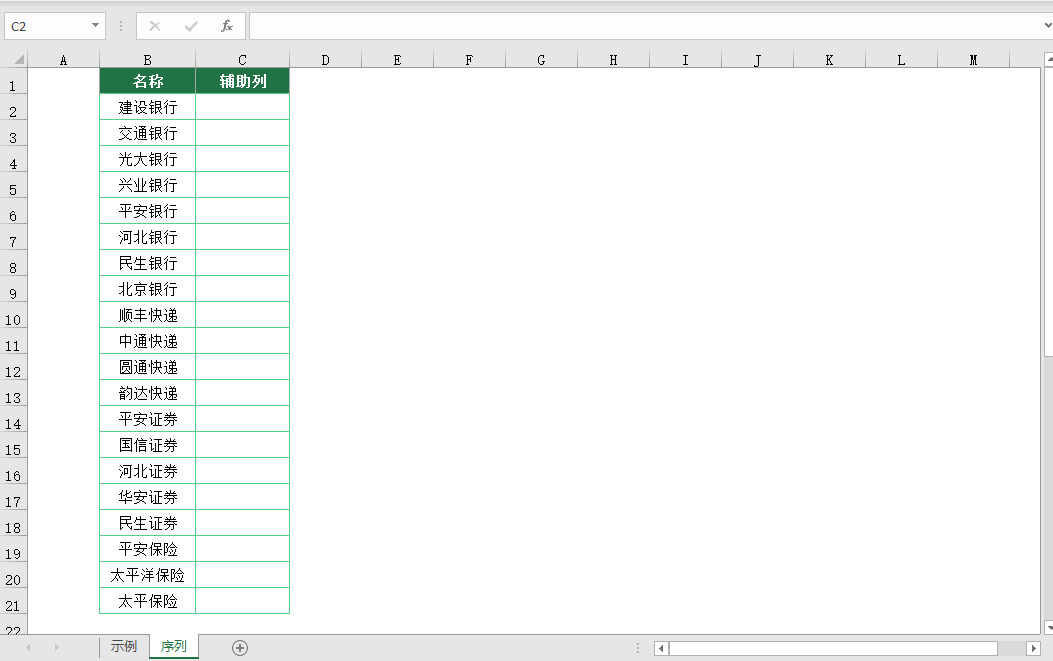Select row 10 header
Screen dimensions: 1053x661
[13, 315]
